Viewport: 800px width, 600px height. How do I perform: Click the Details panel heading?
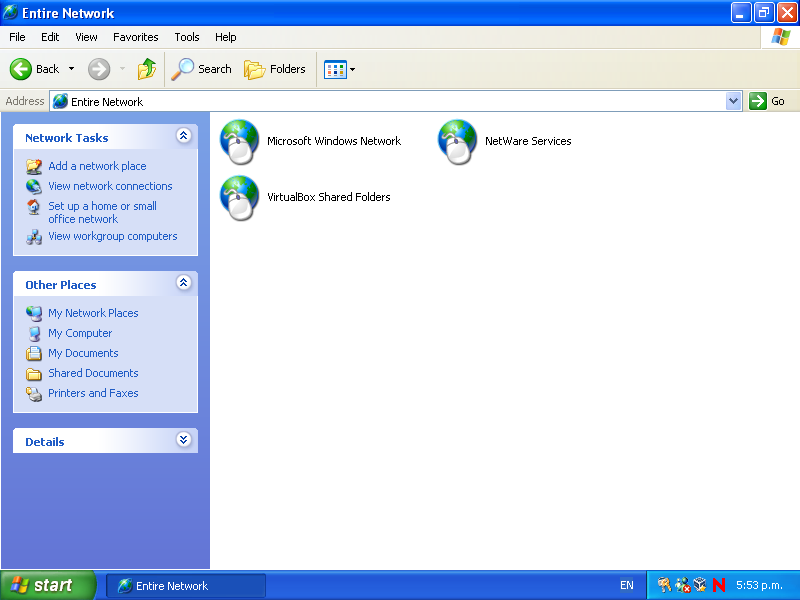(45, 442)
